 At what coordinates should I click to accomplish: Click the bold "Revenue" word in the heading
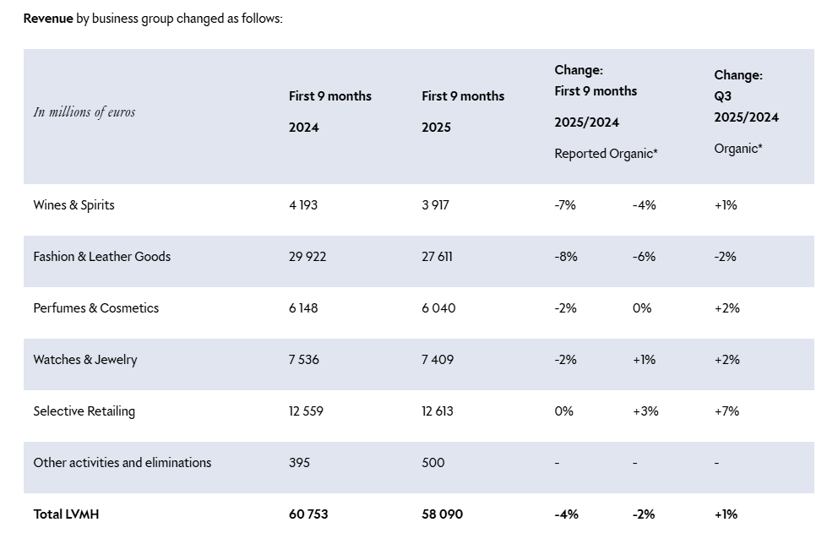[48, 18]
